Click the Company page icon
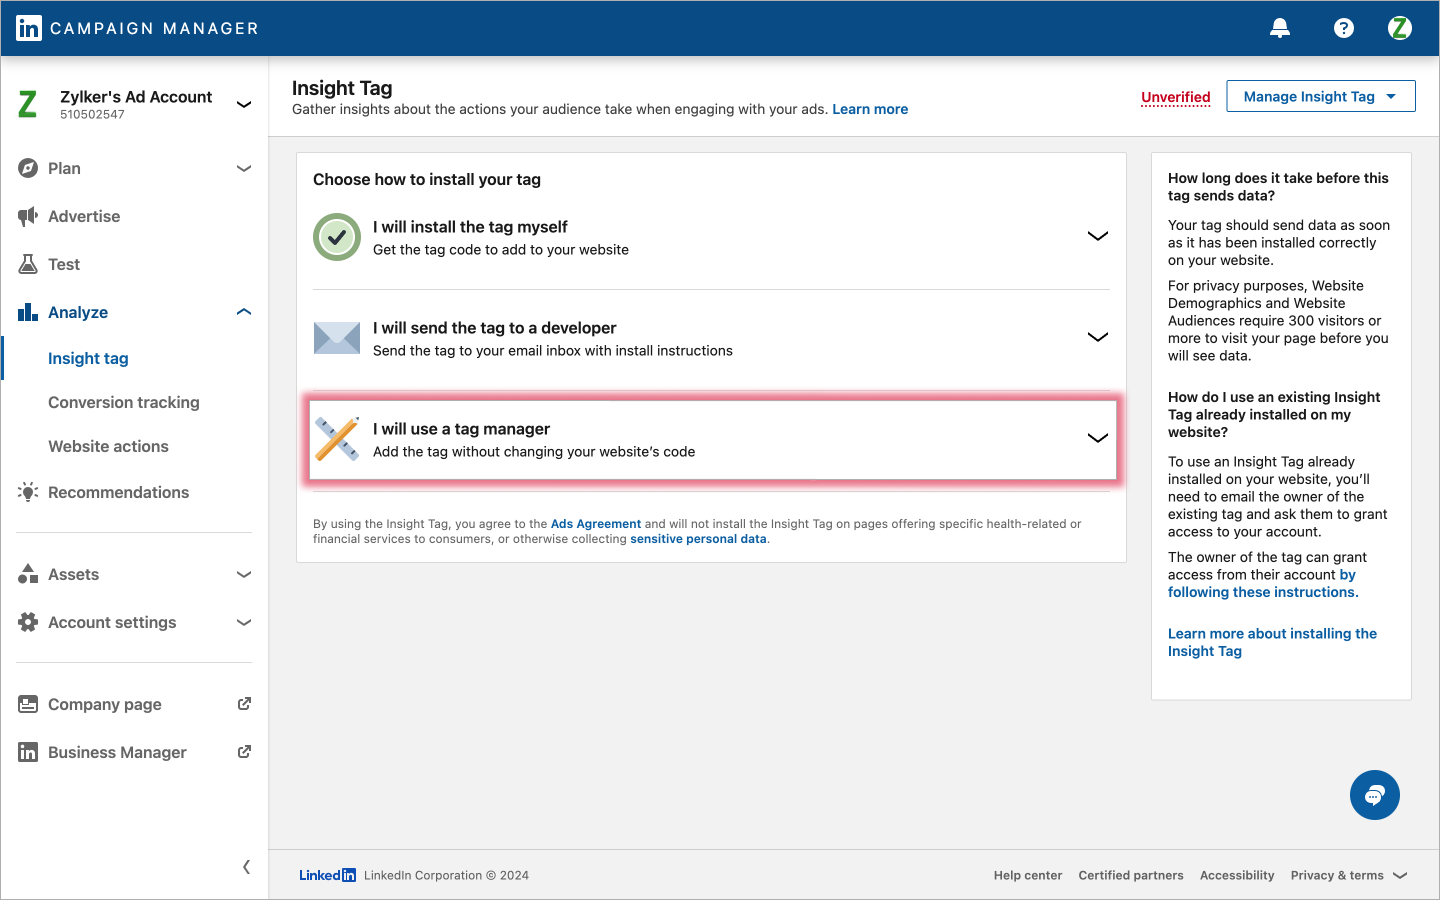 [x=28, y=704]
